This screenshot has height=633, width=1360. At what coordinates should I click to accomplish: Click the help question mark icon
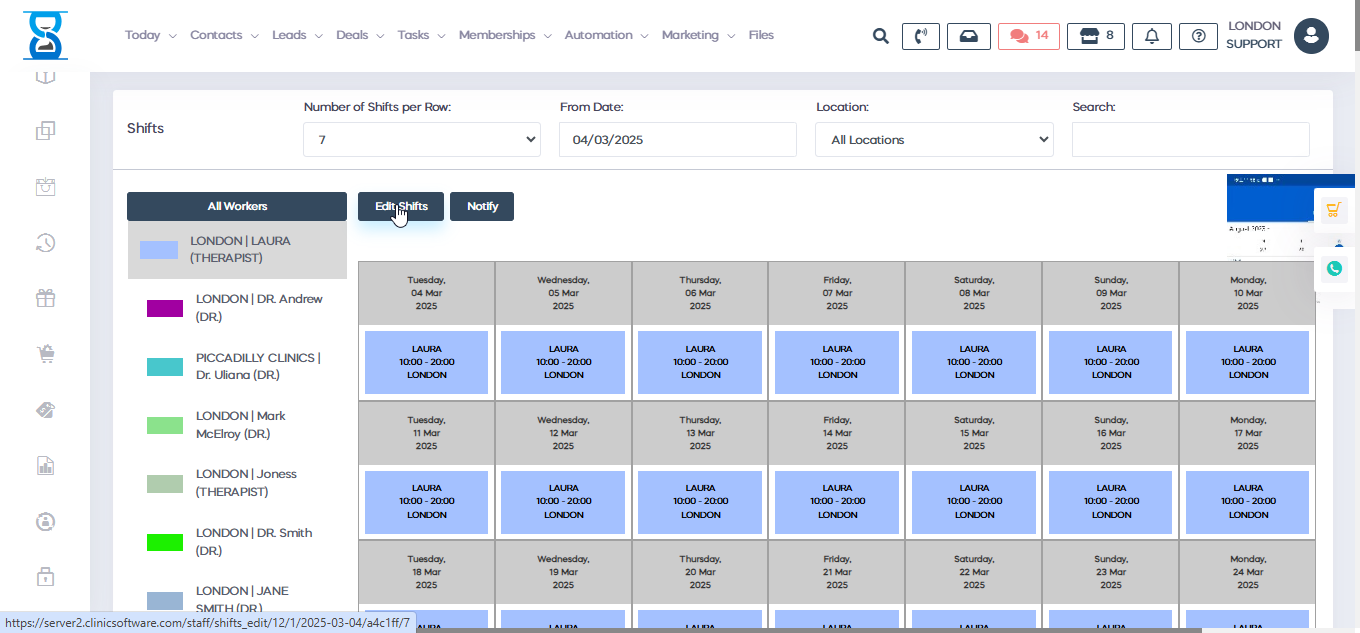(x=1198, y=36)
